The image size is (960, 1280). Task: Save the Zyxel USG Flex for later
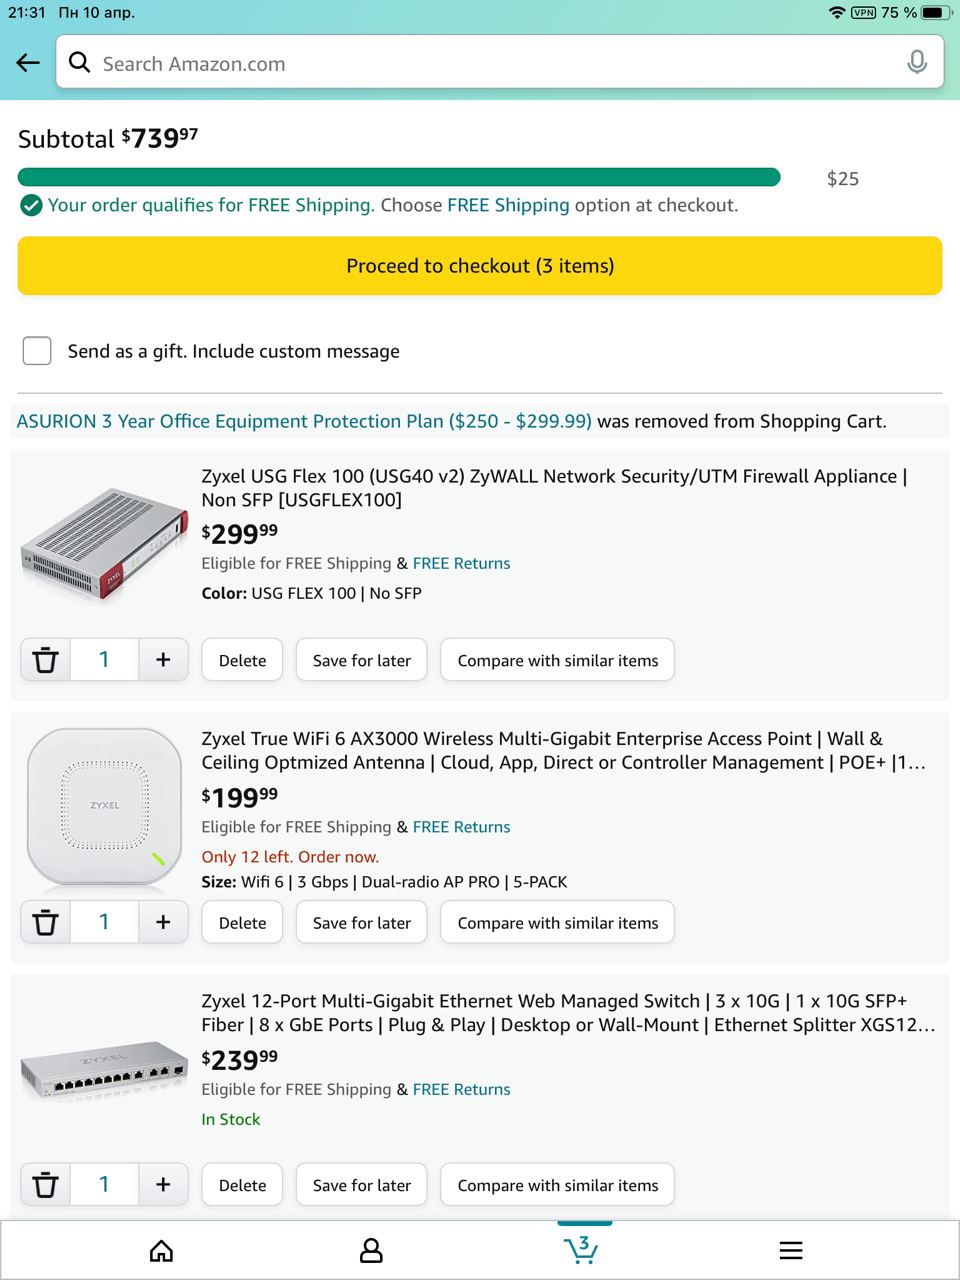[361, 660]
